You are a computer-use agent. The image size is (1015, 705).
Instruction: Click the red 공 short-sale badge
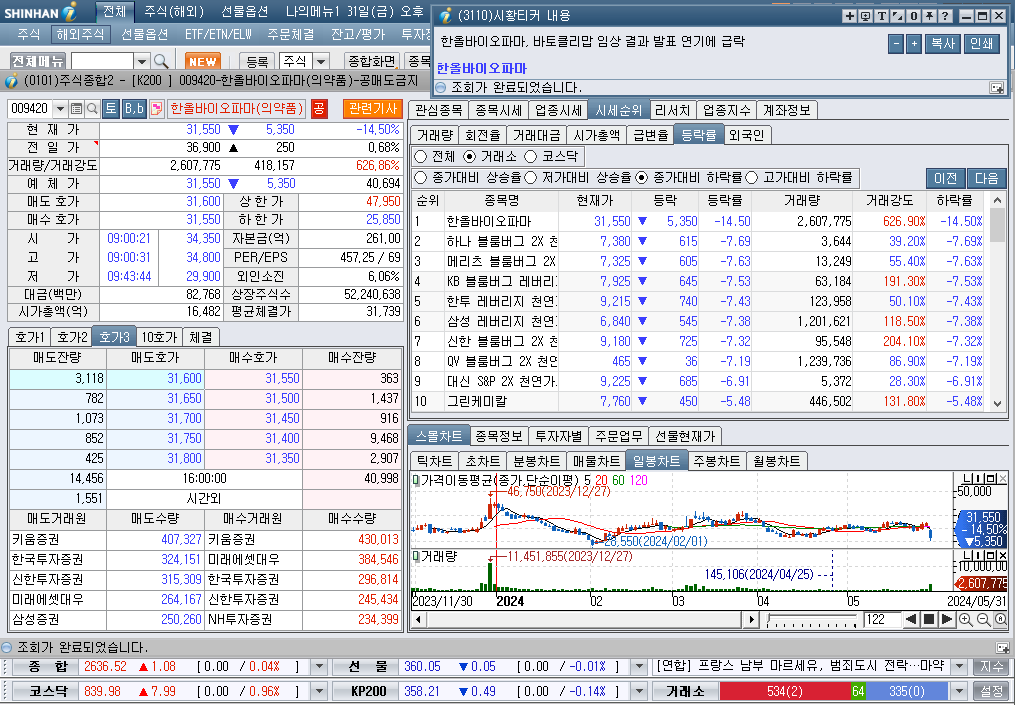pyautogui.click(x=318, y=109)
